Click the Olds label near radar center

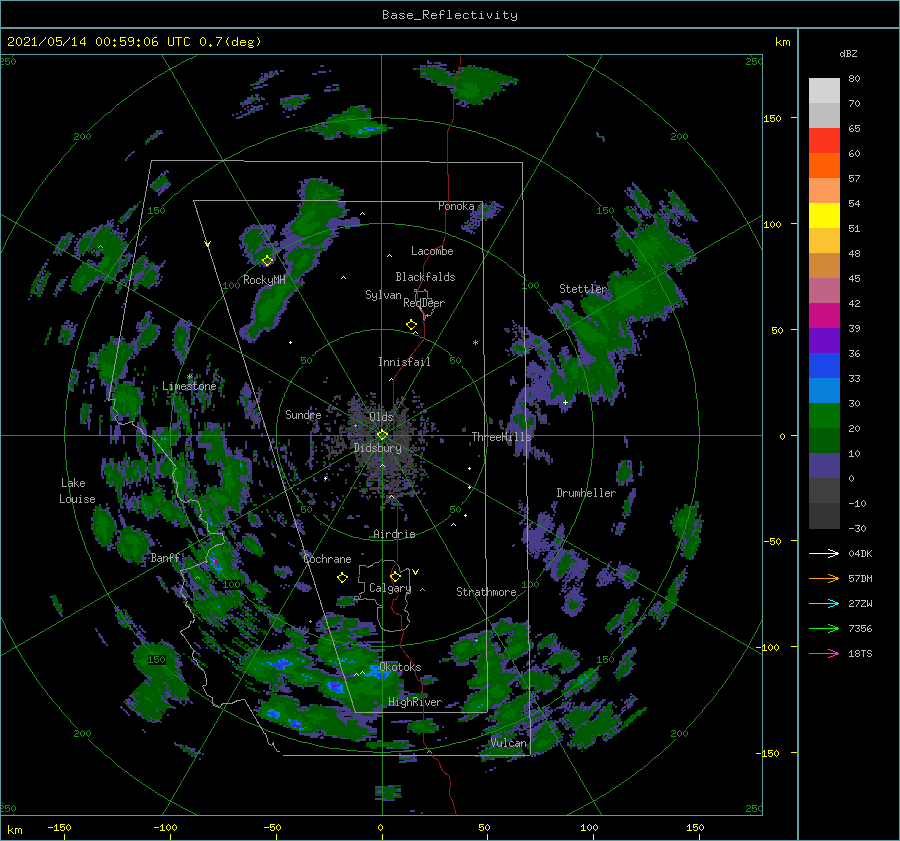(x=381, y=417)
